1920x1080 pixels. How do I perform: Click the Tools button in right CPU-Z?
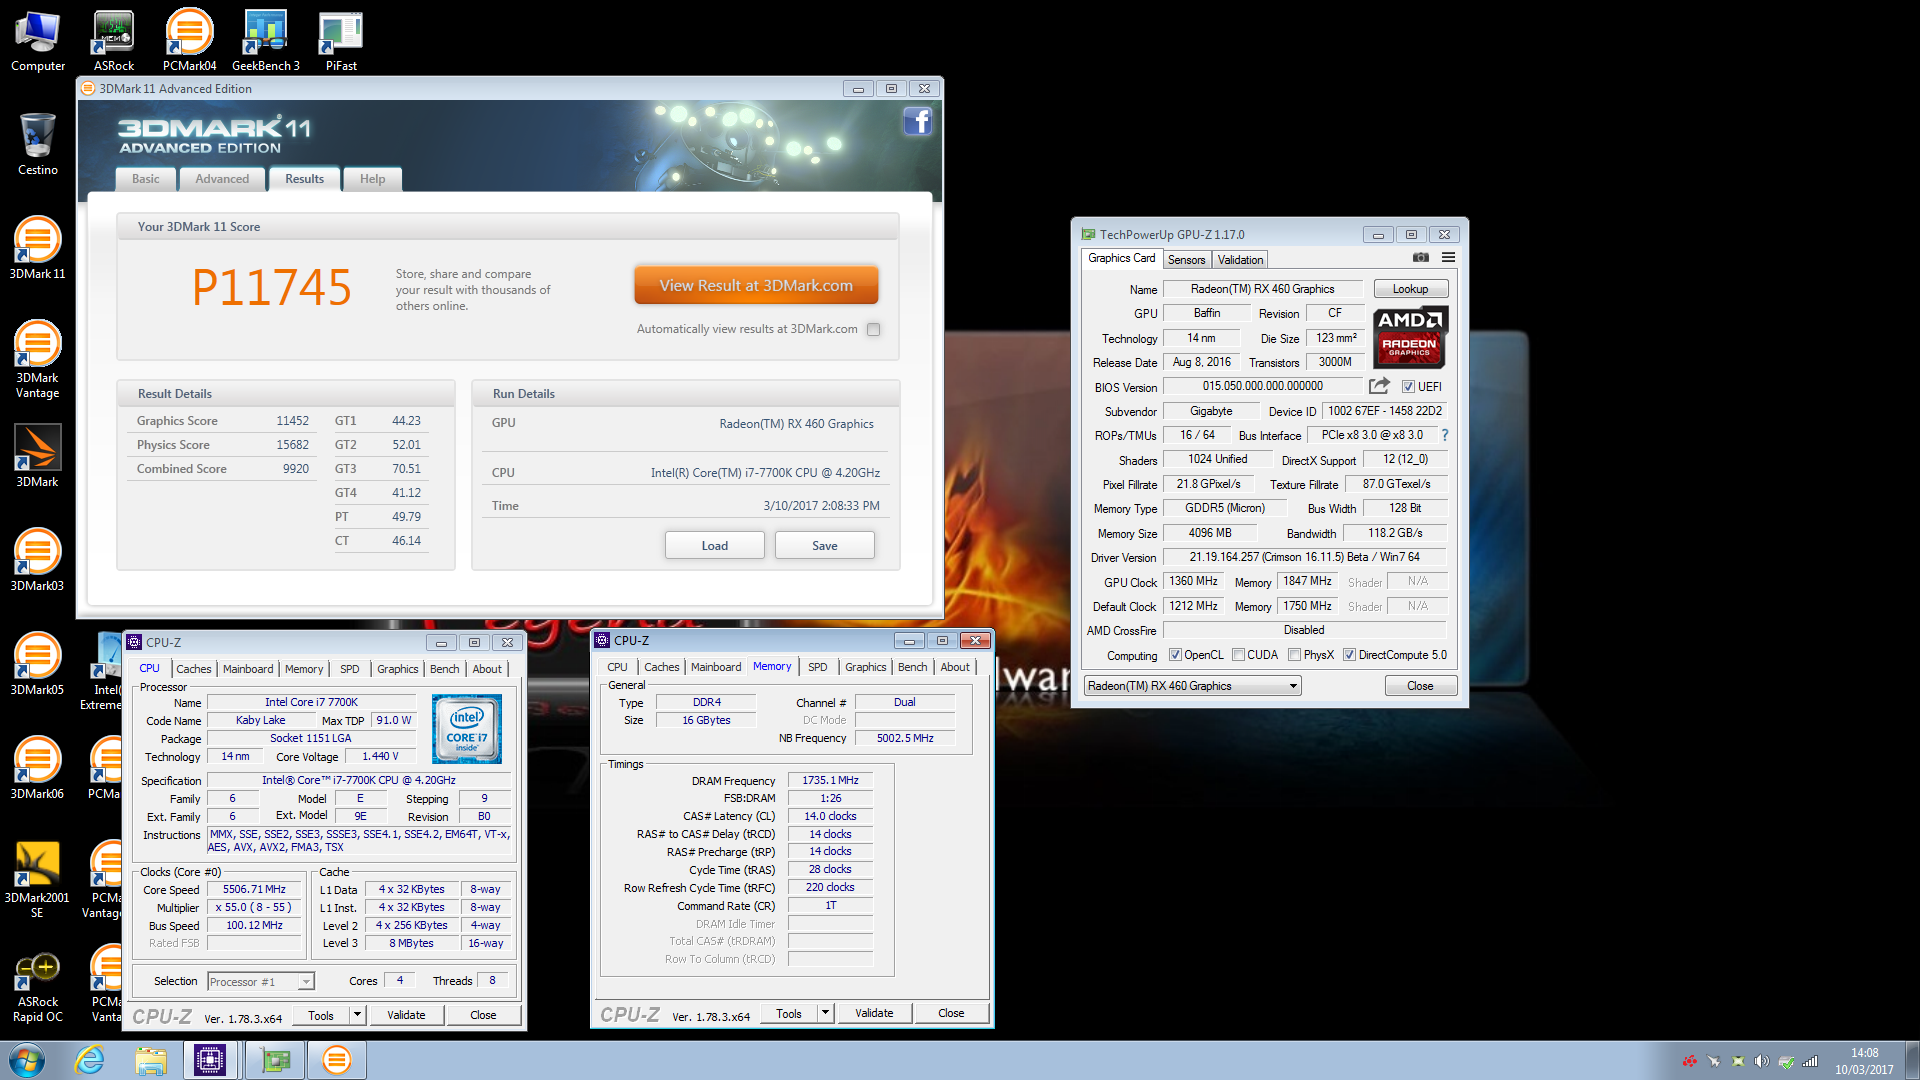[x=788, y=1013]
